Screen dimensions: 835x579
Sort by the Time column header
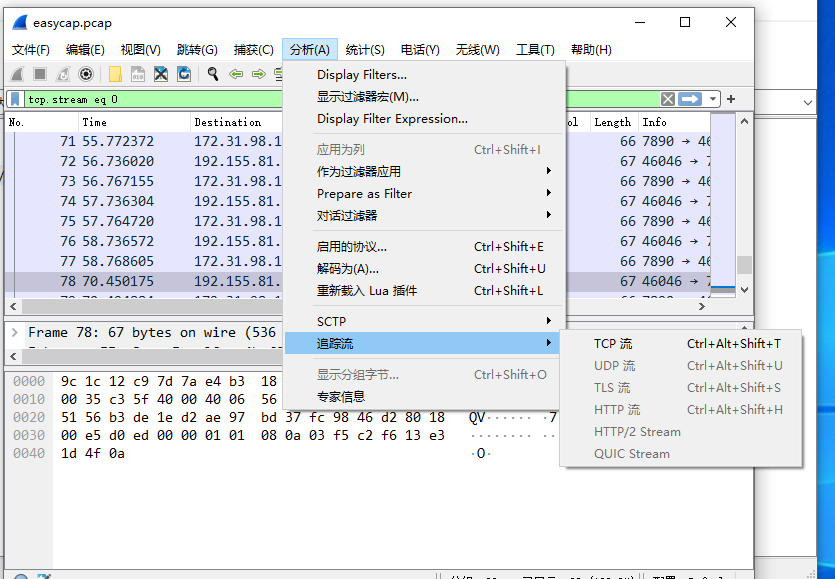134,122
